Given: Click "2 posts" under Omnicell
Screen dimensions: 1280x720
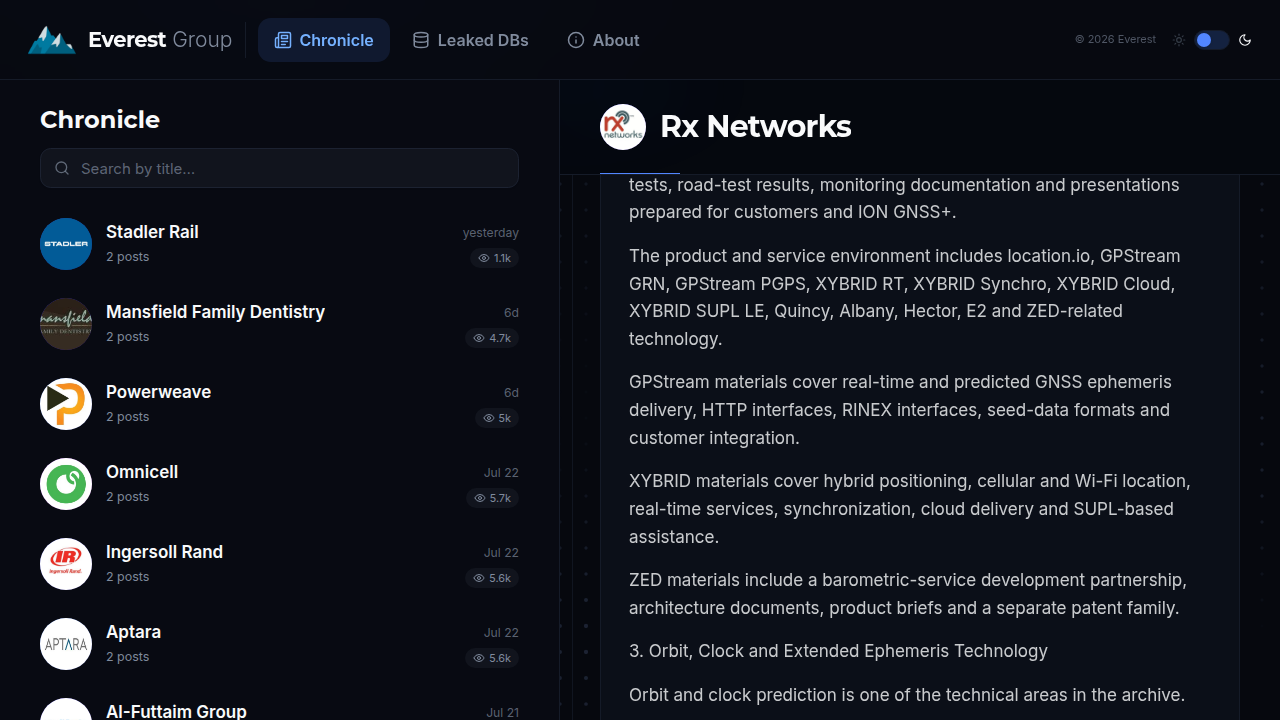Looking at the screenshot, I should point(127,497).
